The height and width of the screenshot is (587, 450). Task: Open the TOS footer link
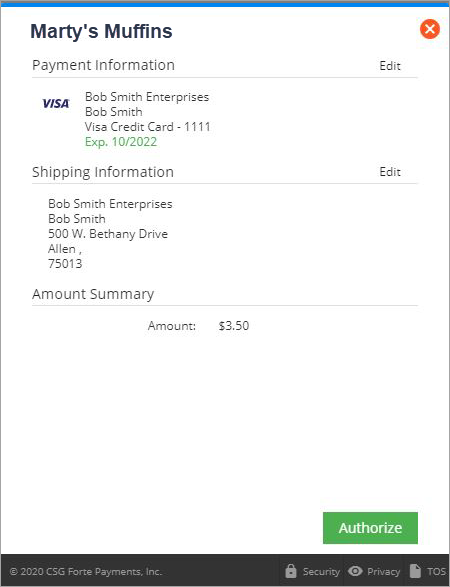point(436,572)
